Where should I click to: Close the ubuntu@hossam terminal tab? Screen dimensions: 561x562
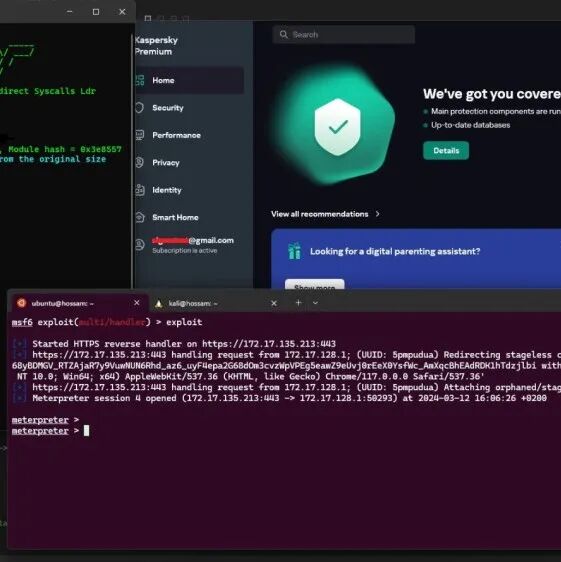click(137, 303)
